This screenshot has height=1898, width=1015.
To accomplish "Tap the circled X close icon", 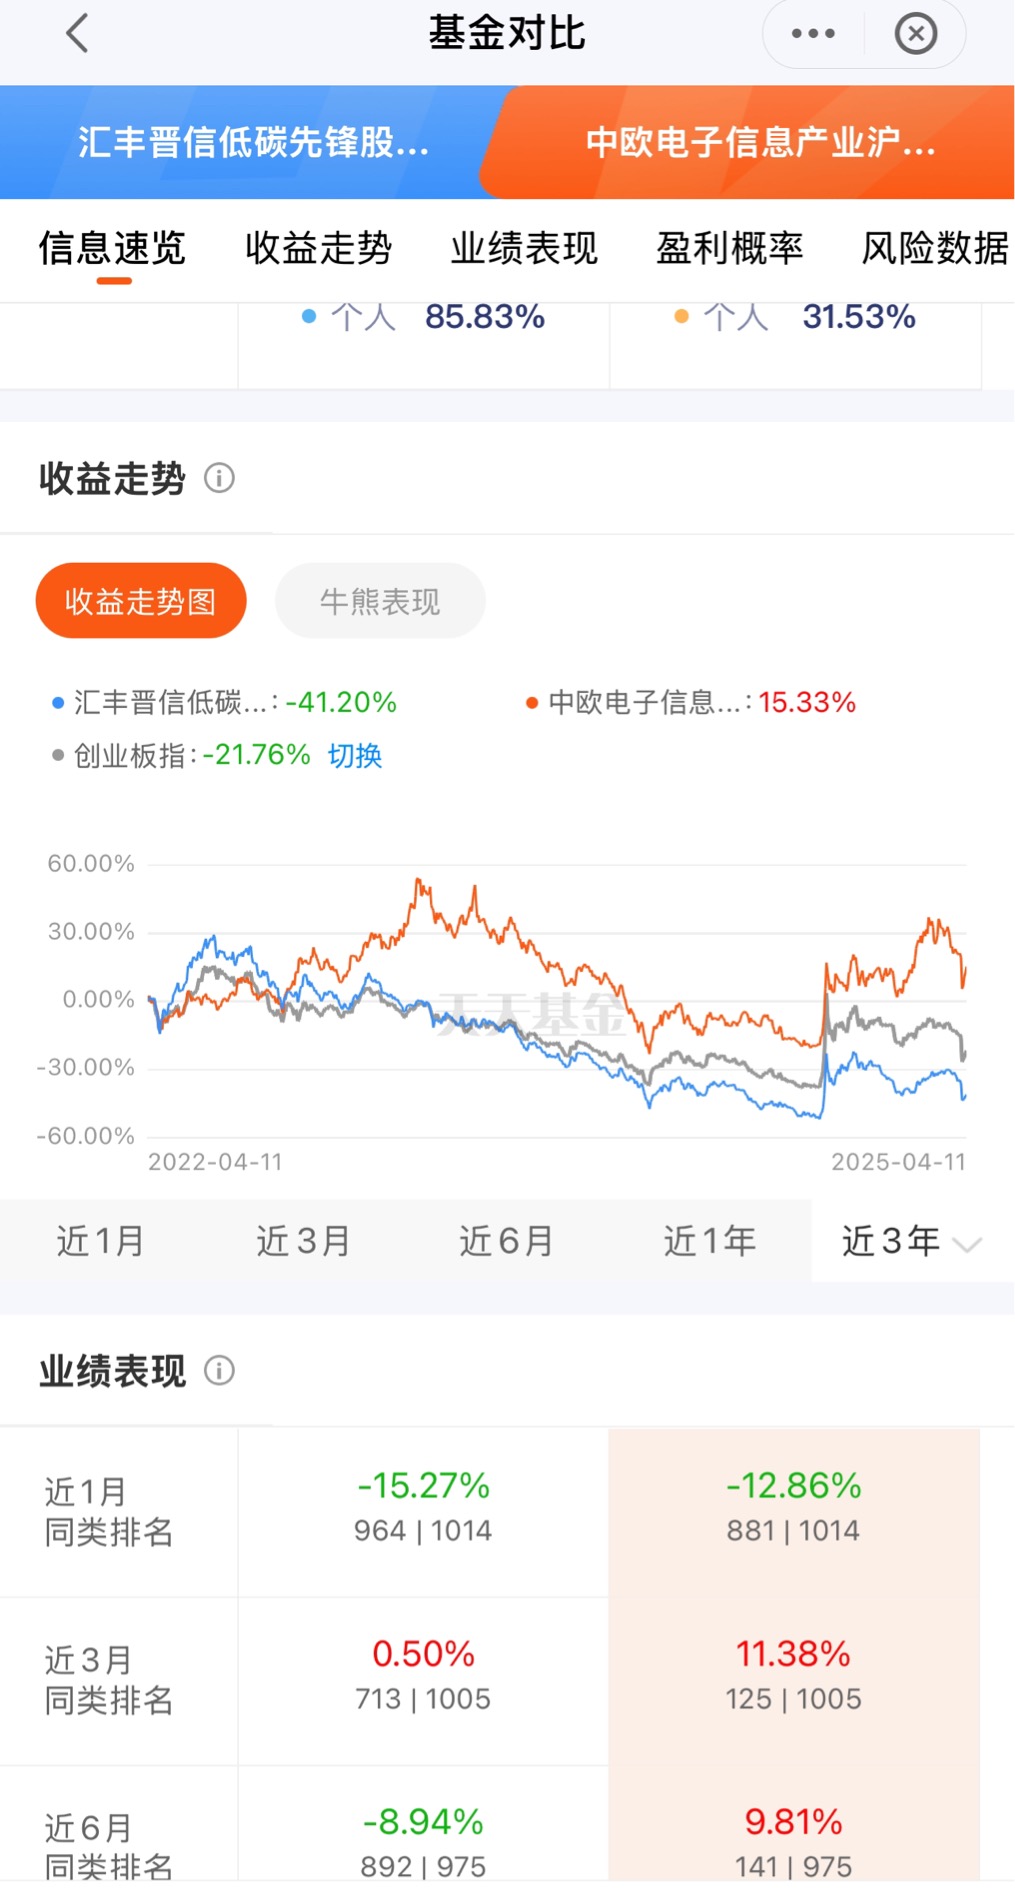I will tap(915, 33).
